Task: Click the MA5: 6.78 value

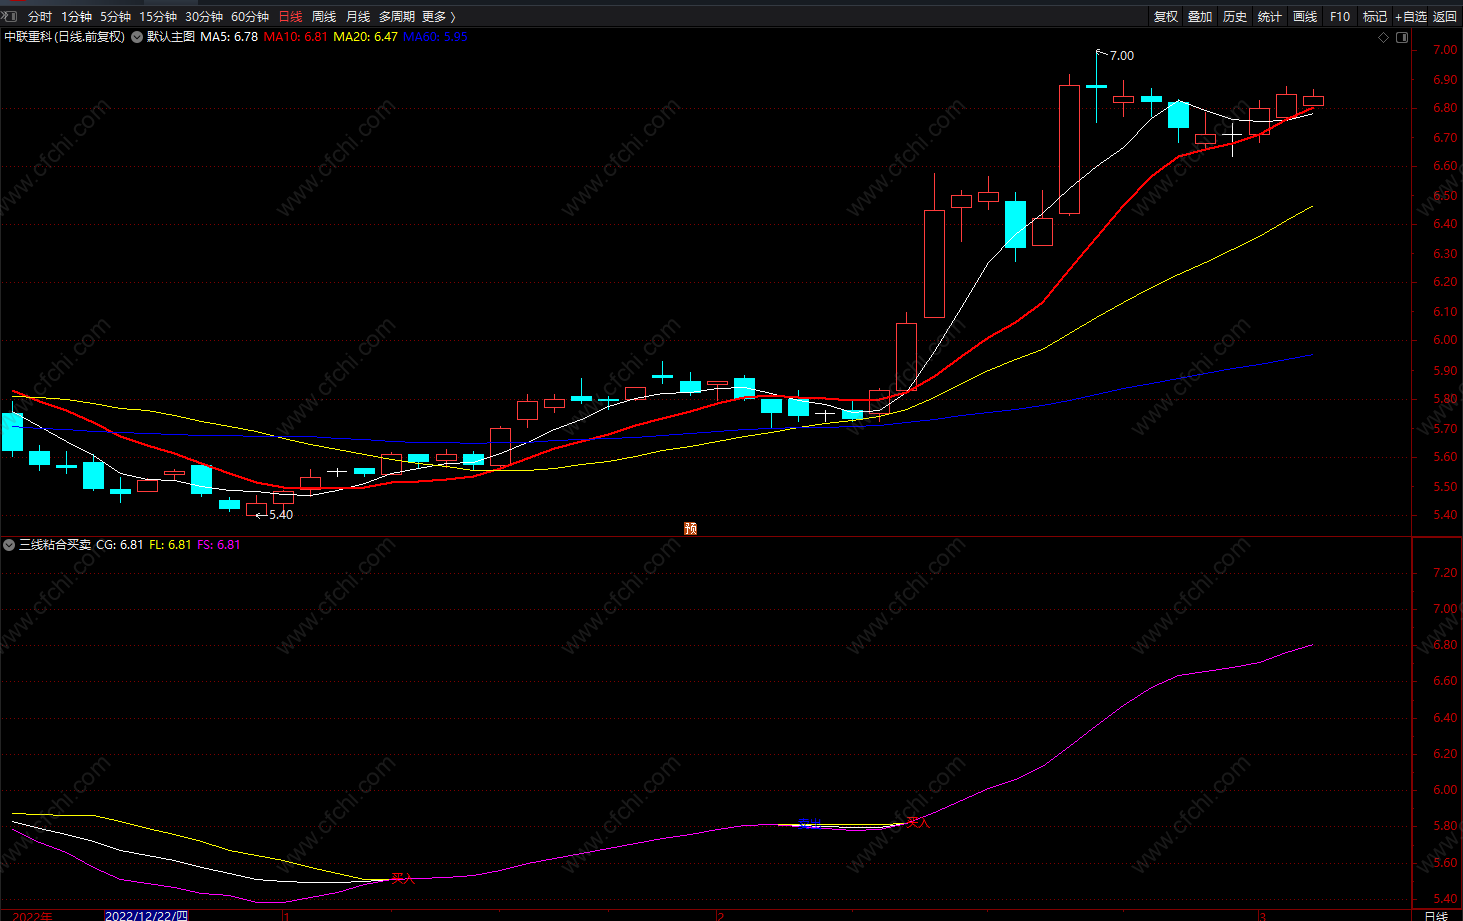Action: coord(229,37)
